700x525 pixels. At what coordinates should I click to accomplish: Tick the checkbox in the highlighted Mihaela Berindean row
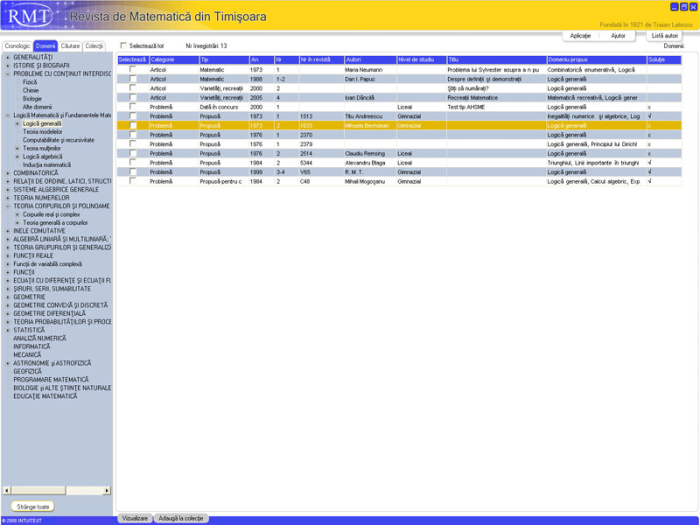click(x=133, y=125)
